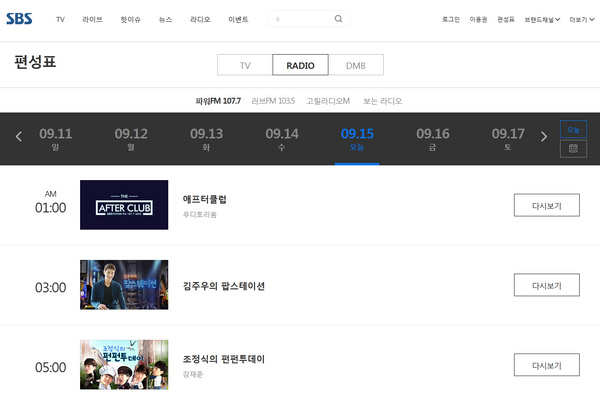Image resolution: width=600 pixels, height=393 pixels.
Task: Switch to DMB schedule tab
Action: (356, 65)
